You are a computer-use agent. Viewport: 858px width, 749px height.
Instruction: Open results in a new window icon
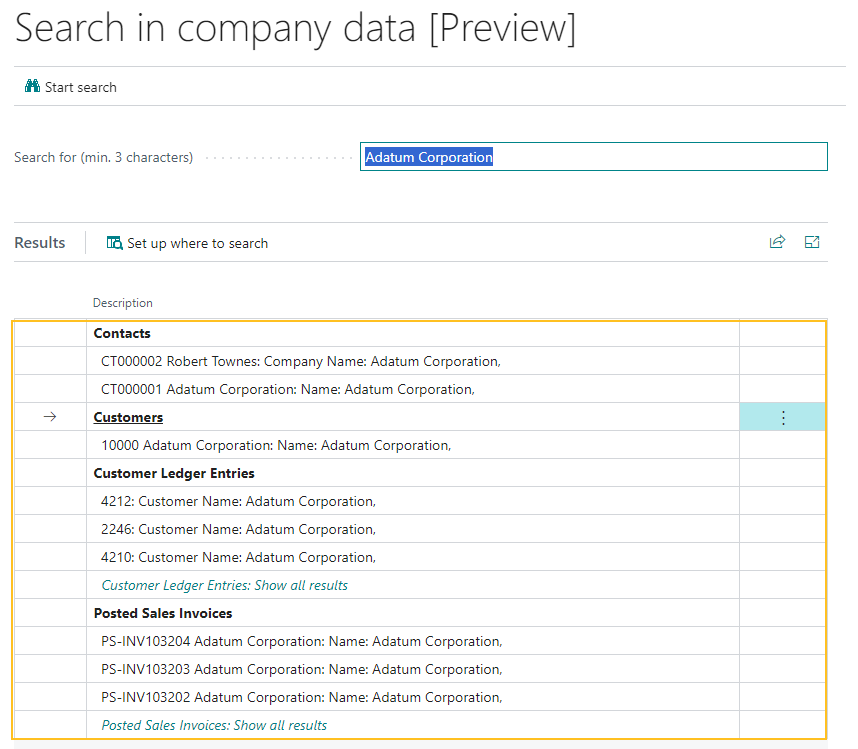tap(811, 242)
